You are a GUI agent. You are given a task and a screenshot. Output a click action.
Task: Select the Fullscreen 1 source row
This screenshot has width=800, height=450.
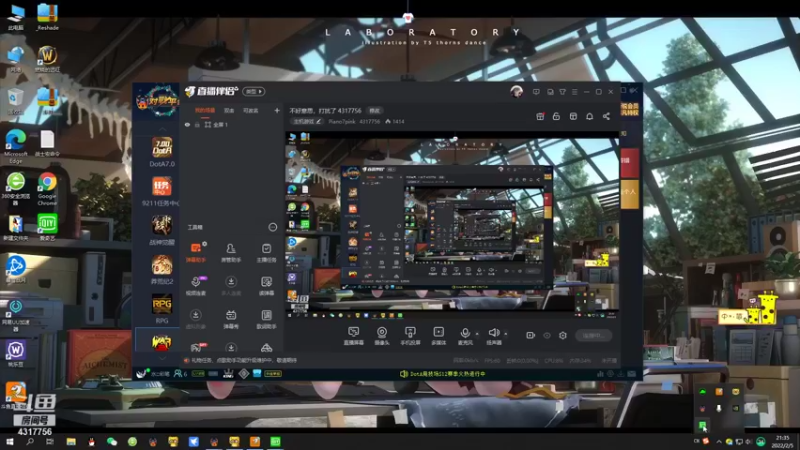(233, 124)
